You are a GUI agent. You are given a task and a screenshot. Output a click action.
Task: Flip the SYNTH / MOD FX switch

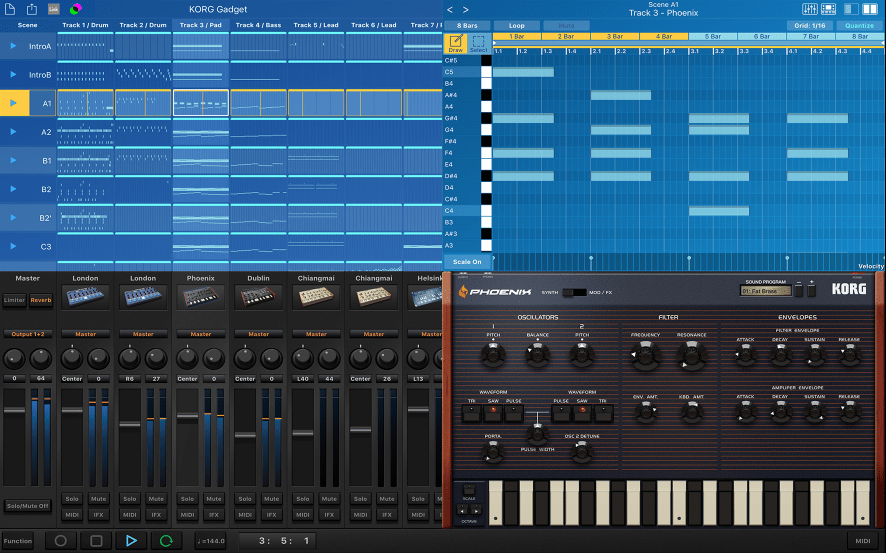tap(575, 292)
